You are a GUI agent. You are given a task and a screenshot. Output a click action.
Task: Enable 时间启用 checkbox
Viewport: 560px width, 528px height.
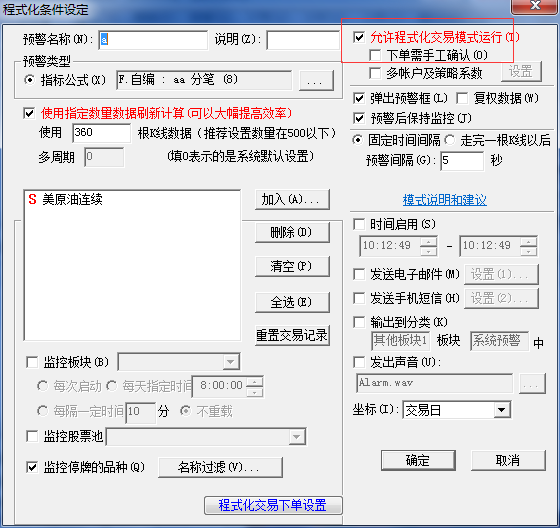(359, 224)
